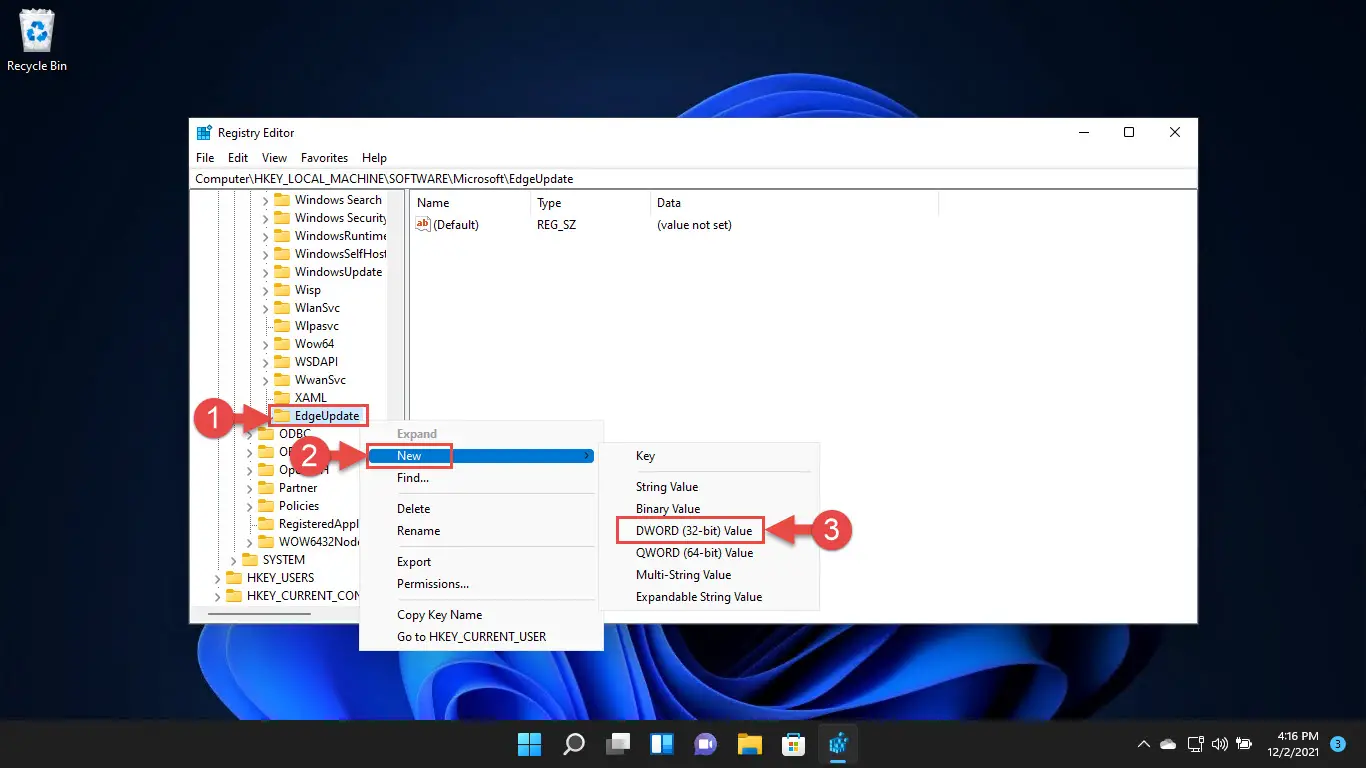This screenshot has height=768, width=1366.
Task: Open the Help menu
Action: pos(374,158)
